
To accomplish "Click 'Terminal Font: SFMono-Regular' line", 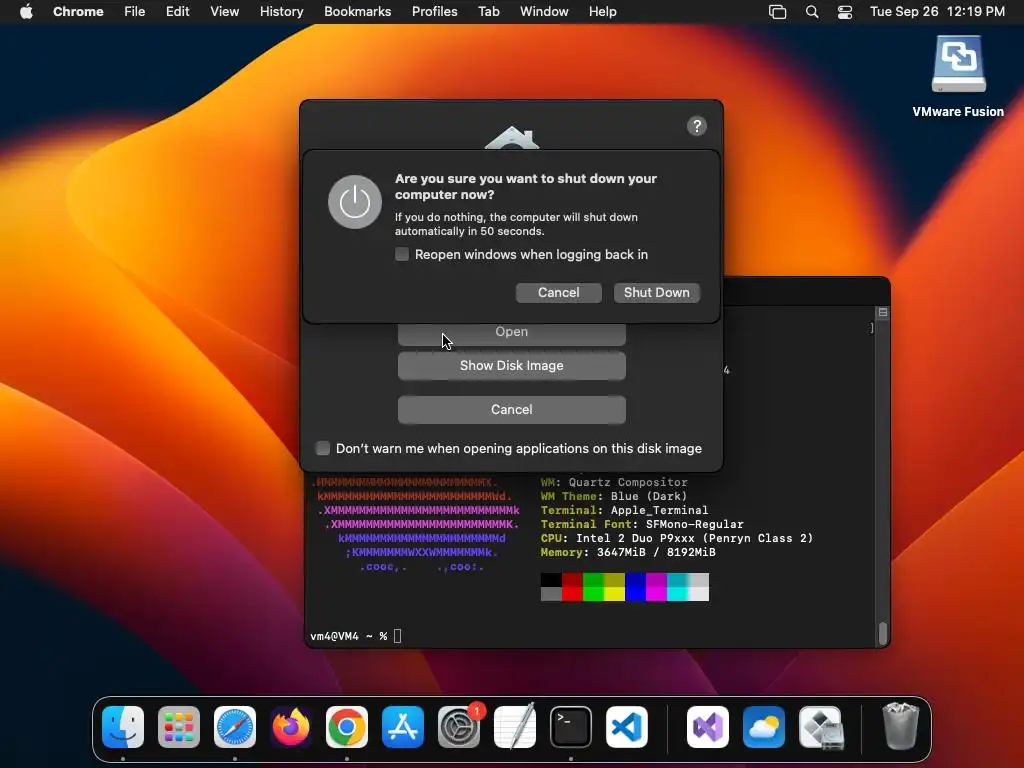I will click(642, 524).
